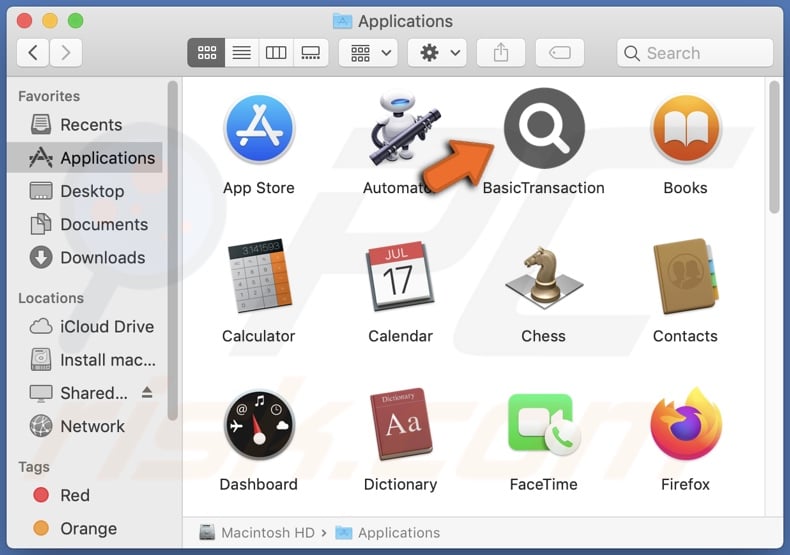
Task: Open the group-by arrangement dropdown
Action: (368, 52)
